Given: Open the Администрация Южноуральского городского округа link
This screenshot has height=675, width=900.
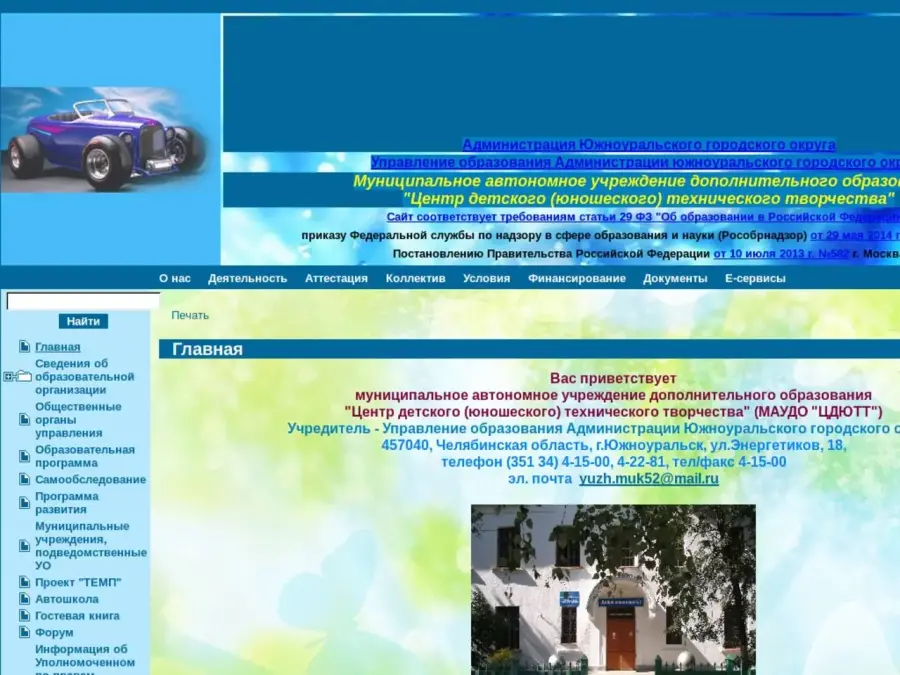Looking at the screenshot, I should (x=648, y=145).
